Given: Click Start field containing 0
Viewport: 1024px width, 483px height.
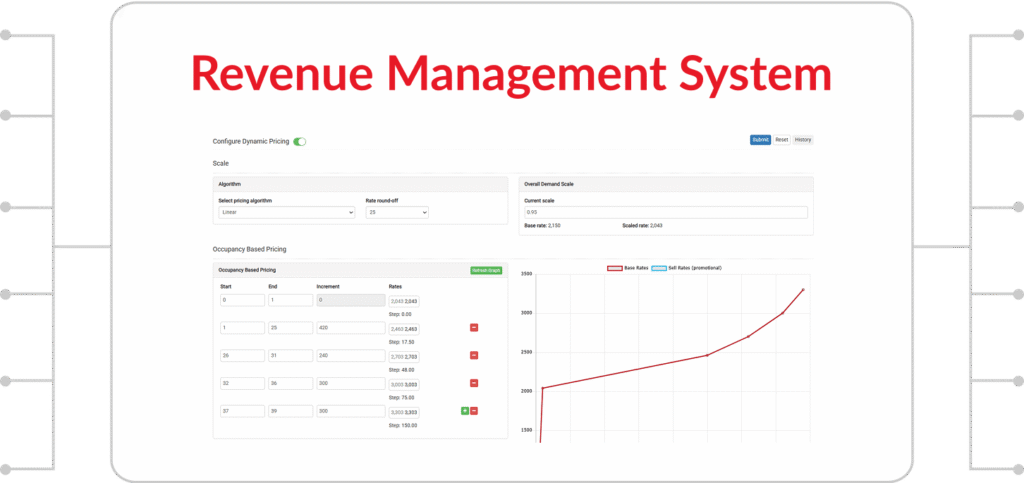Looking at the screenshot, I should pyautogui.click(x=242, y=300).
